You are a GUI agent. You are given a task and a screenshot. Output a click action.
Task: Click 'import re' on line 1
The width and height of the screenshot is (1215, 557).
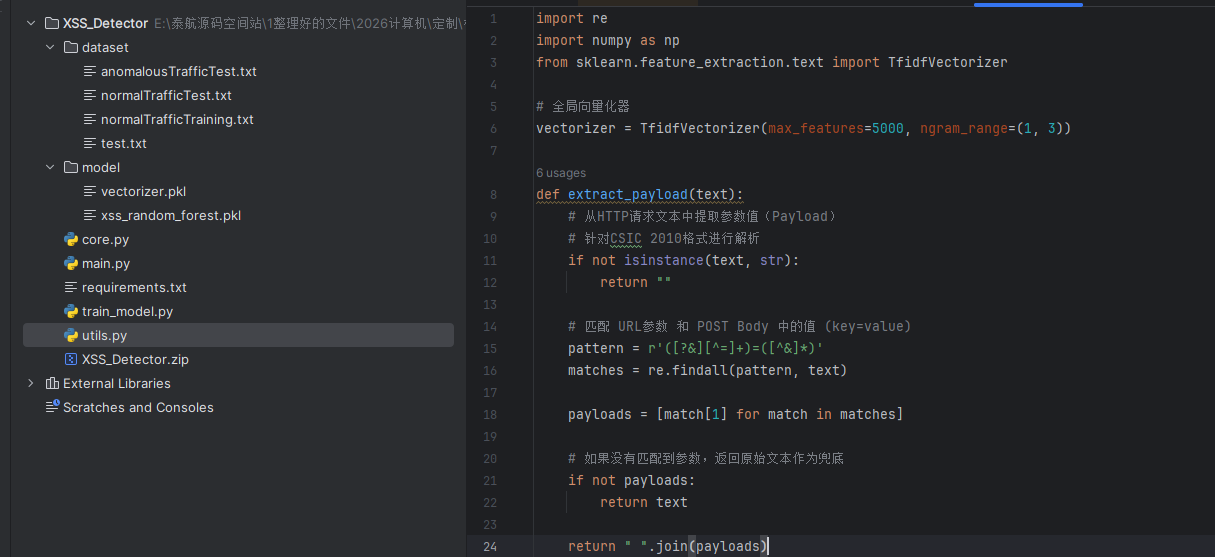(x=571, y=18)
